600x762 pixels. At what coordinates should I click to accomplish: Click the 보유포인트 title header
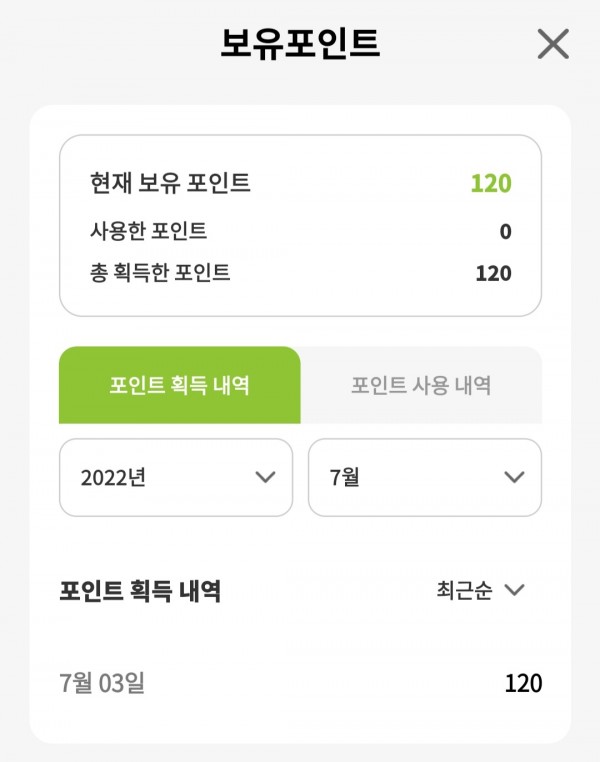(300, 44)
